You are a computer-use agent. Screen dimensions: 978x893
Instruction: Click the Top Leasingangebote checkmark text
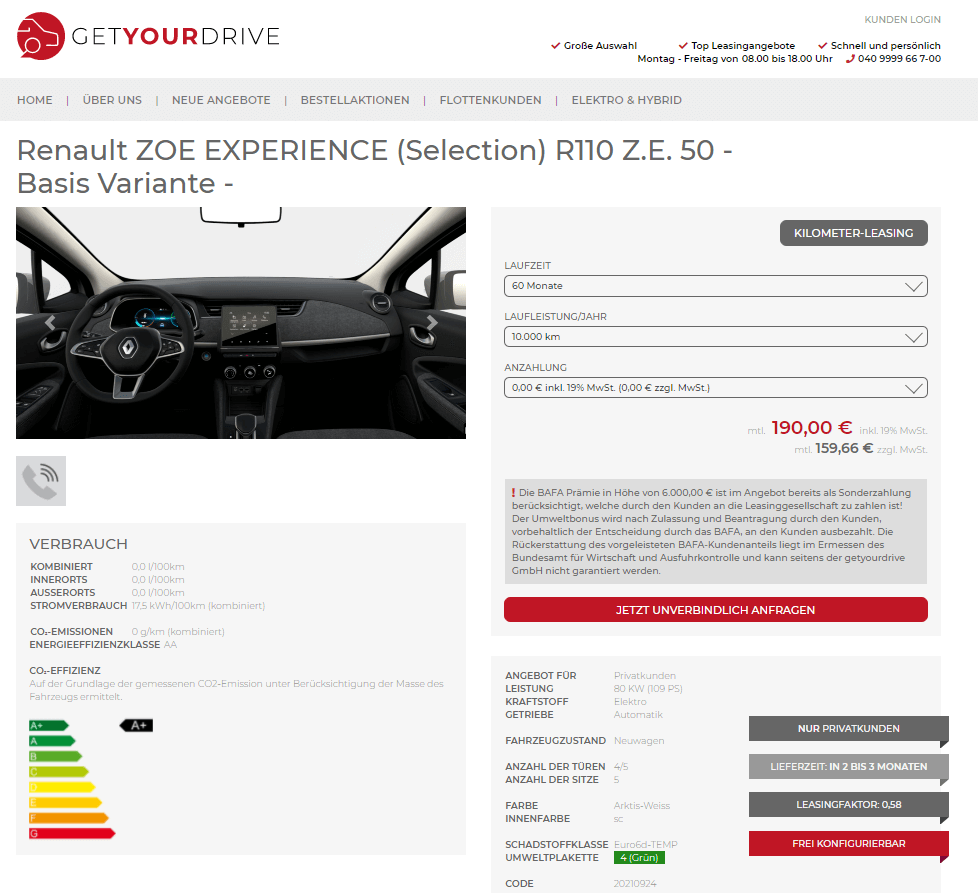click(x=737, y=46)
